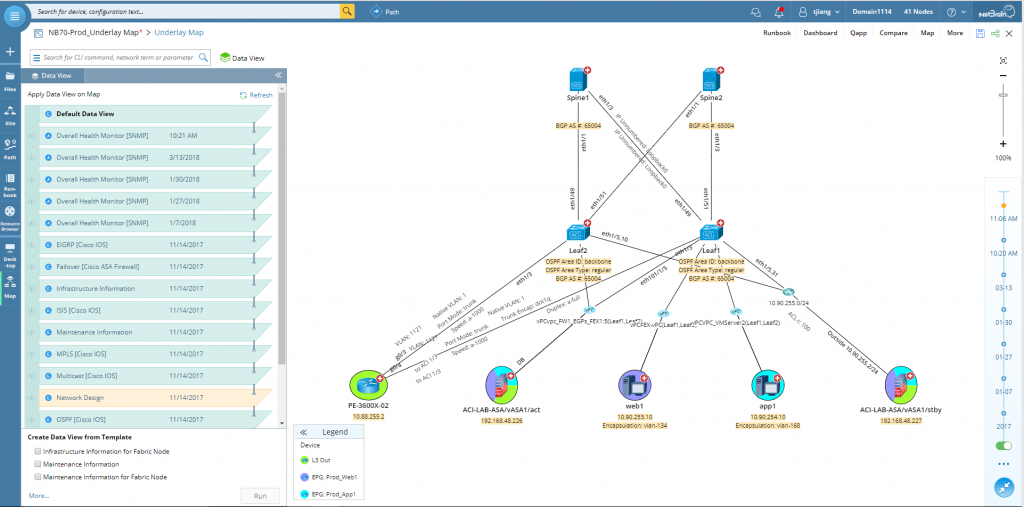Open Site in the left sidebar
Image resolution: width=1024 pixels, height=507 pixels.
tap(10, 114)
